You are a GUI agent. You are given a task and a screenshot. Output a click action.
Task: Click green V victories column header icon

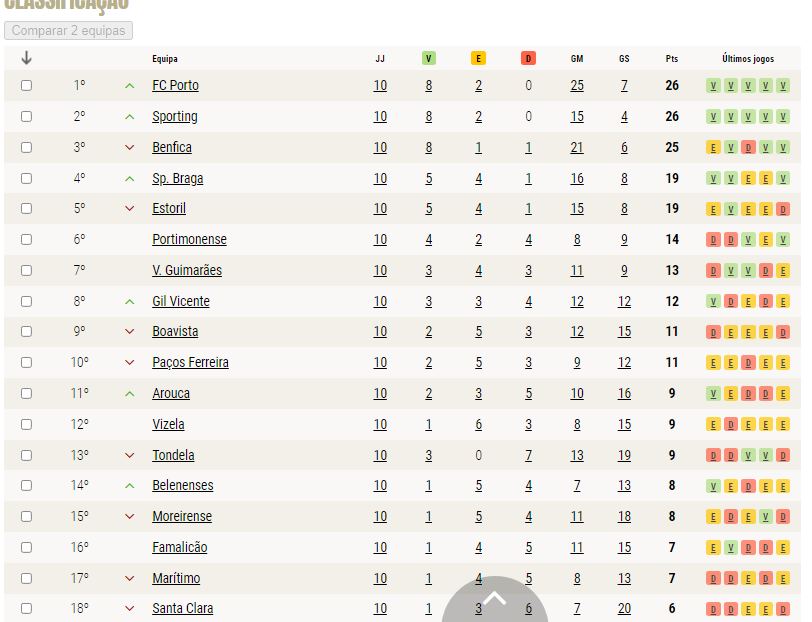(x=428, y=59)
